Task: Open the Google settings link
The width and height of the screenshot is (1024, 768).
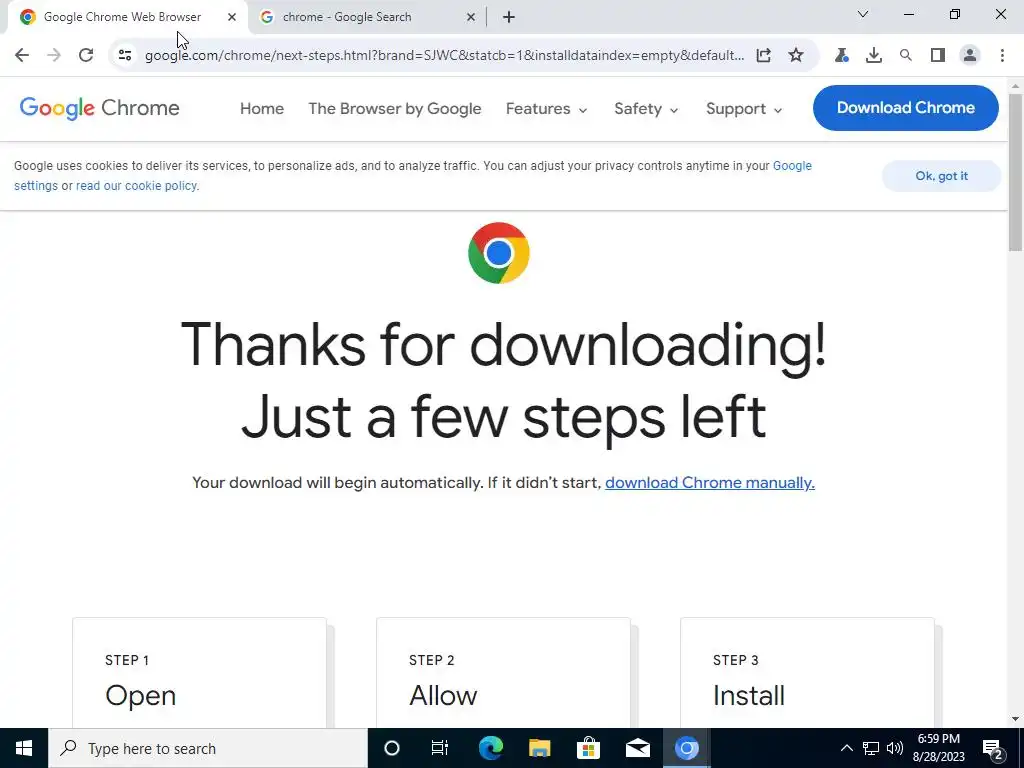Action: click(792, 166)
